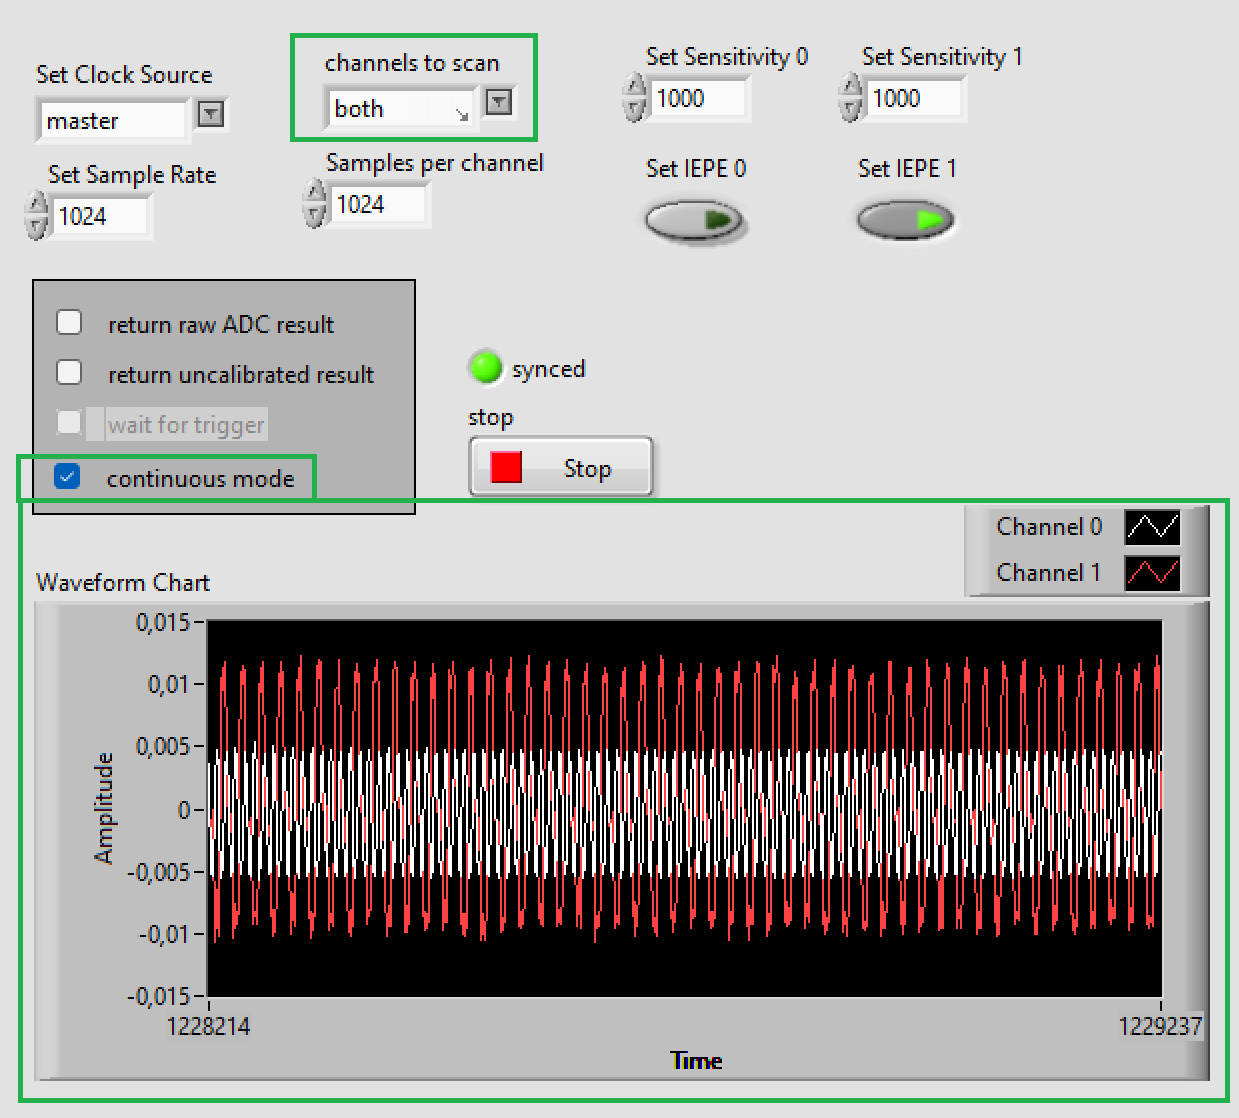Click the Channel 0 plot legend swatch
1239x1118 pixels.
1153,527
